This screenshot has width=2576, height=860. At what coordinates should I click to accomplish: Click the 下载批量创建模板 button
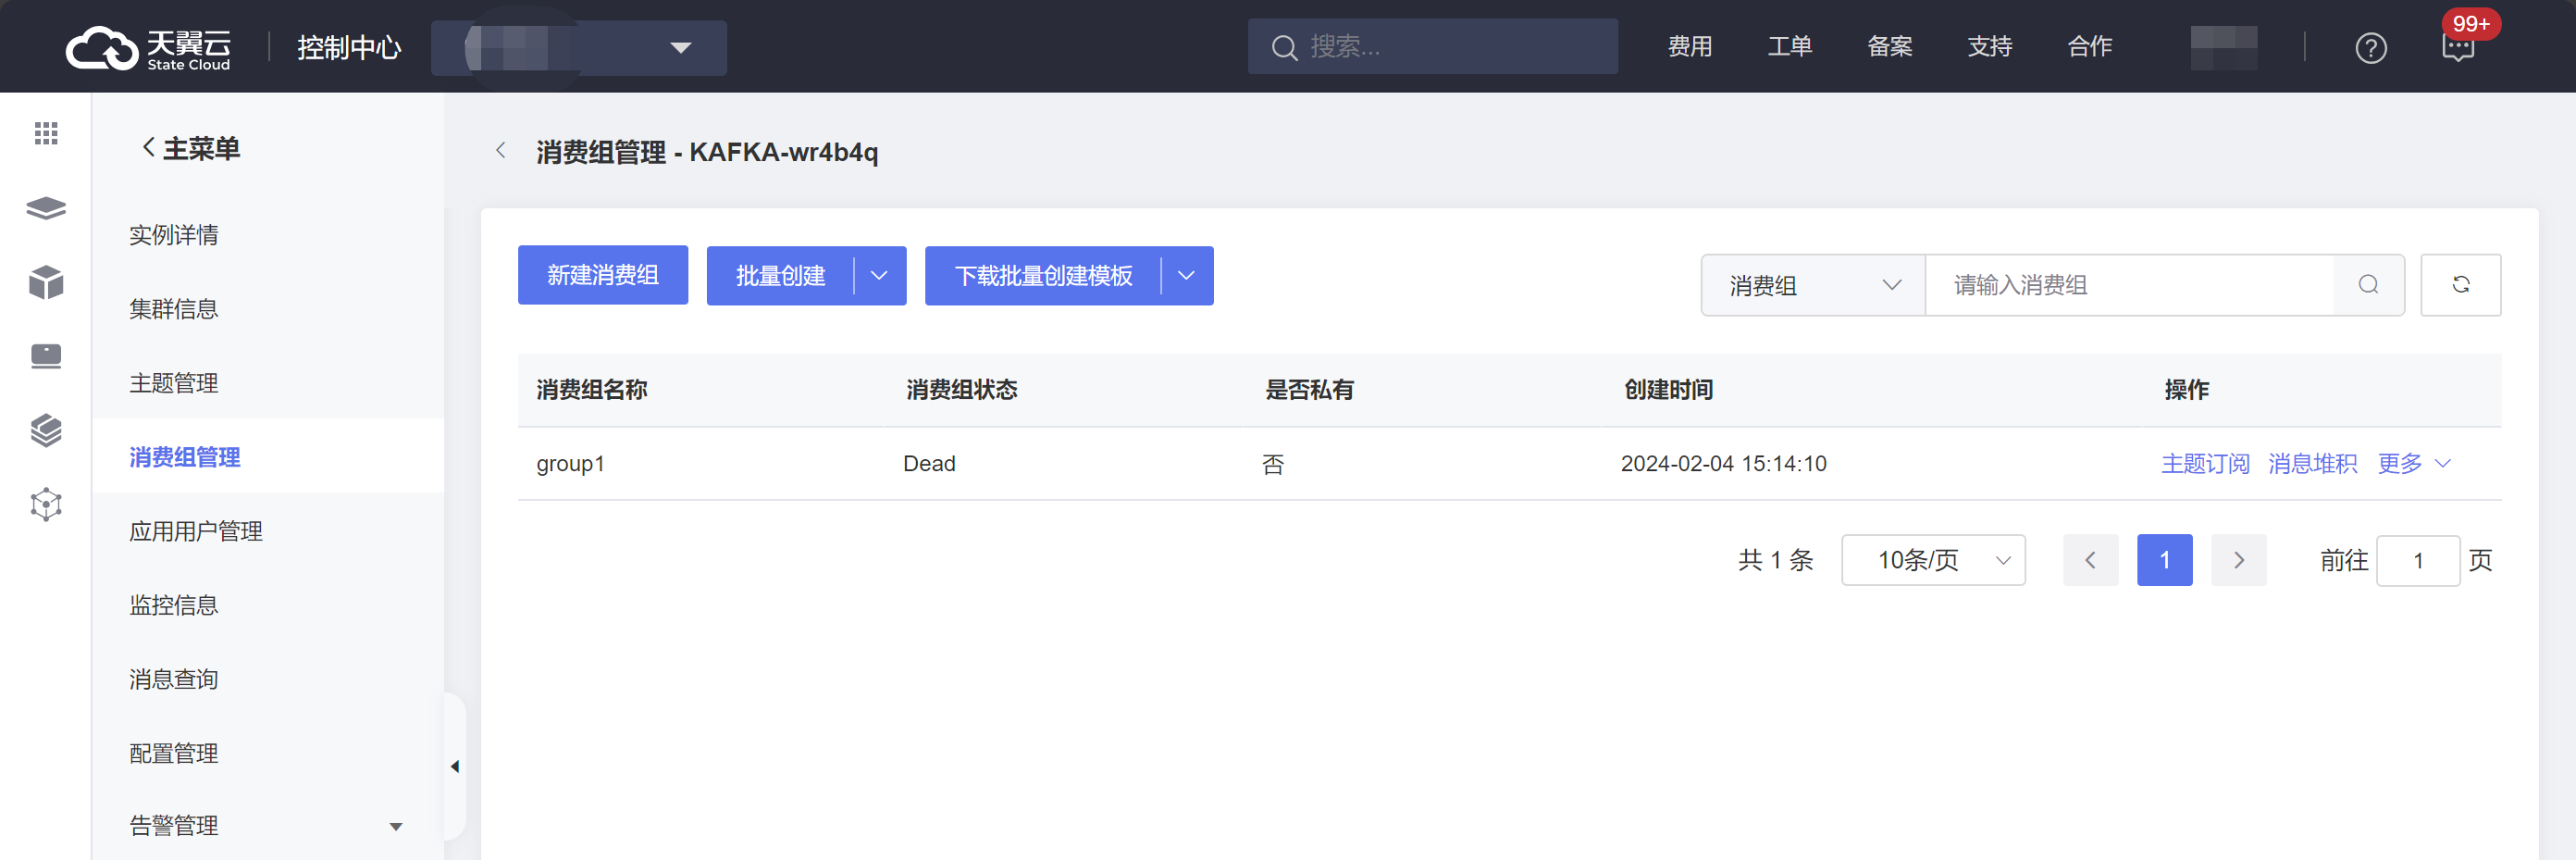(1043, 276)
